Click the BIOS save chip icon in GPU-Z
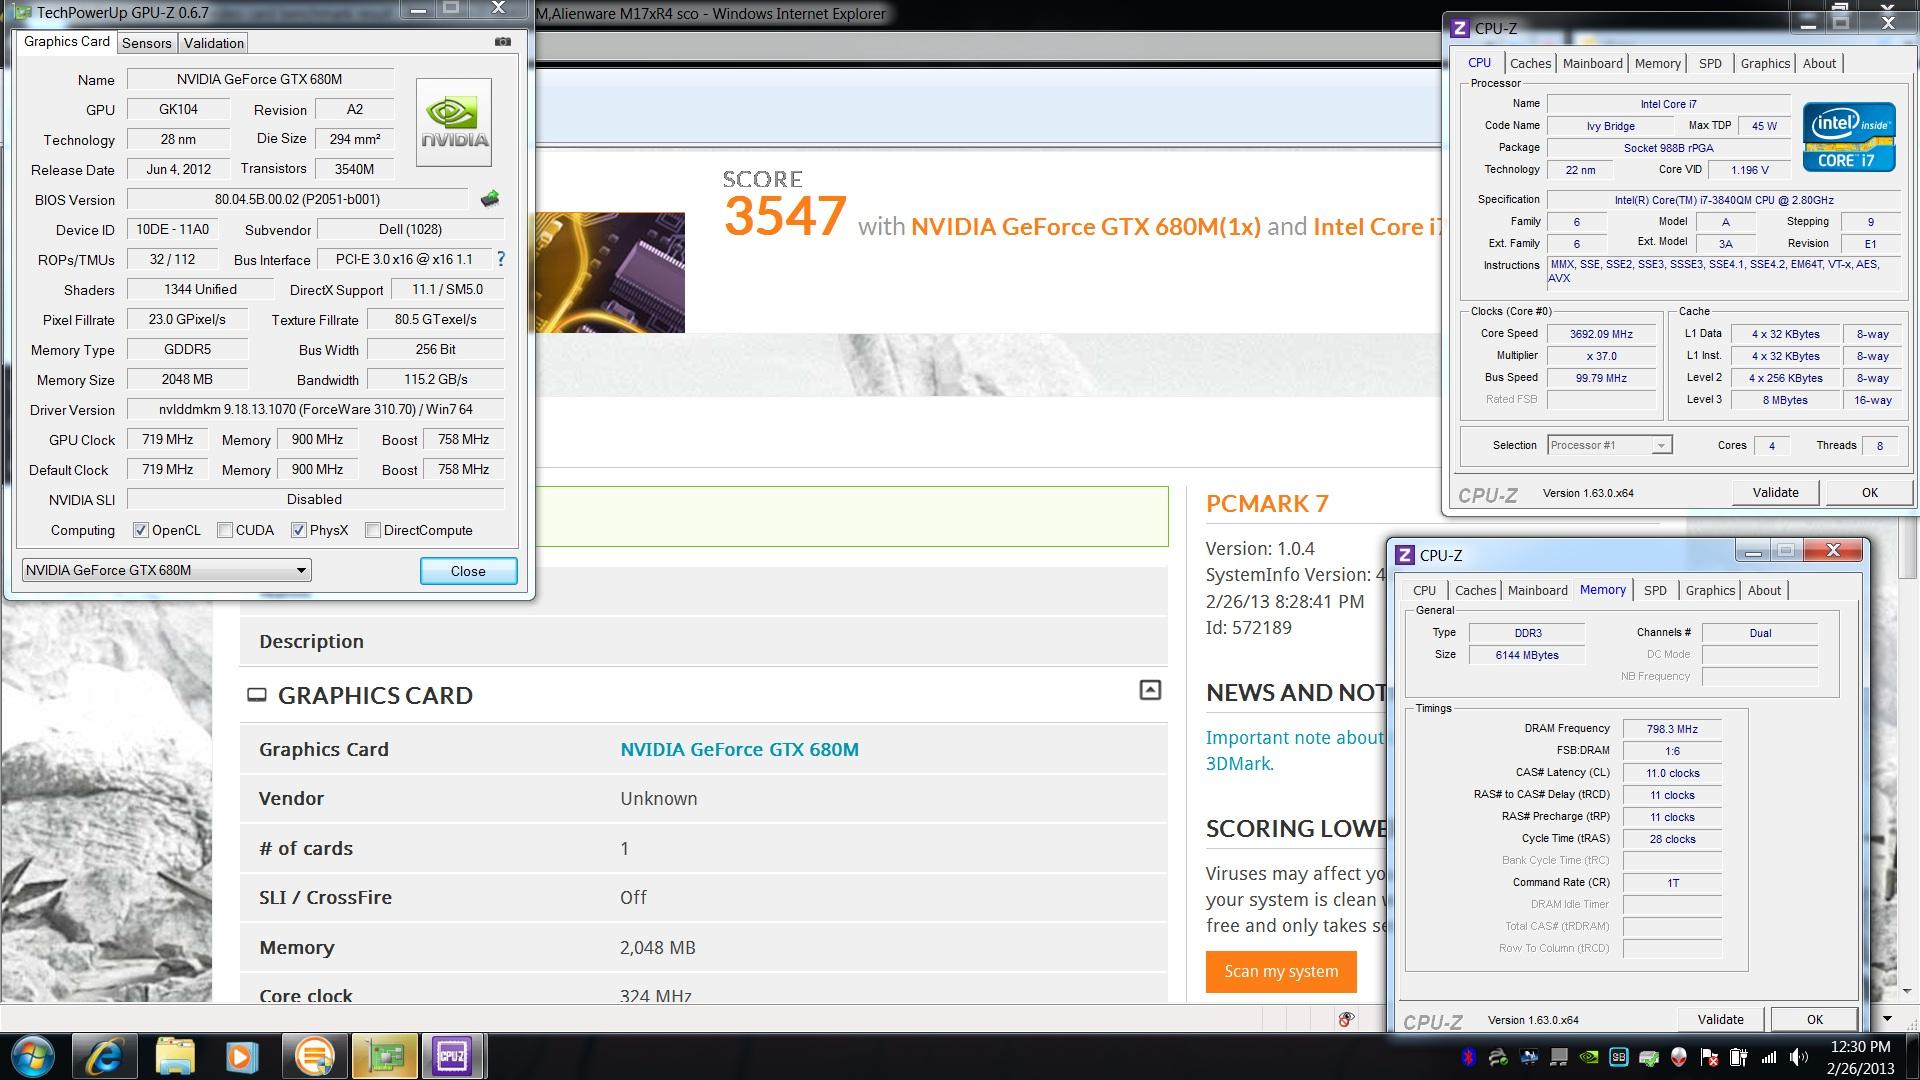The image size is (1920, 1080). (490, 199)
